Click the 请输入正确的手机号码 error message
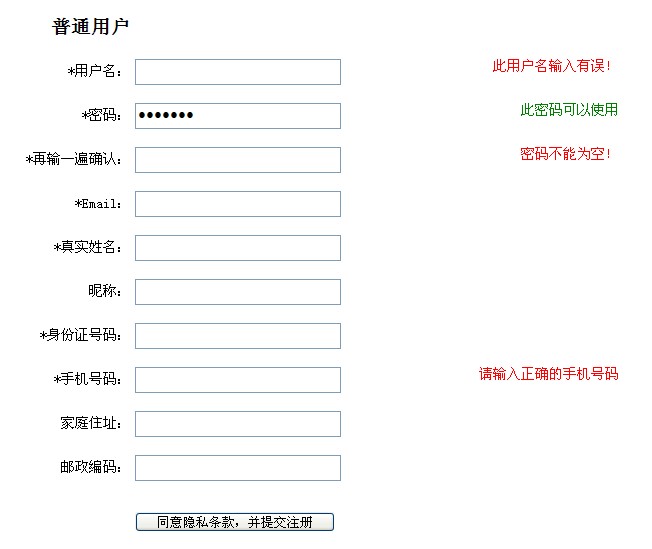 [x=548, y=374]
